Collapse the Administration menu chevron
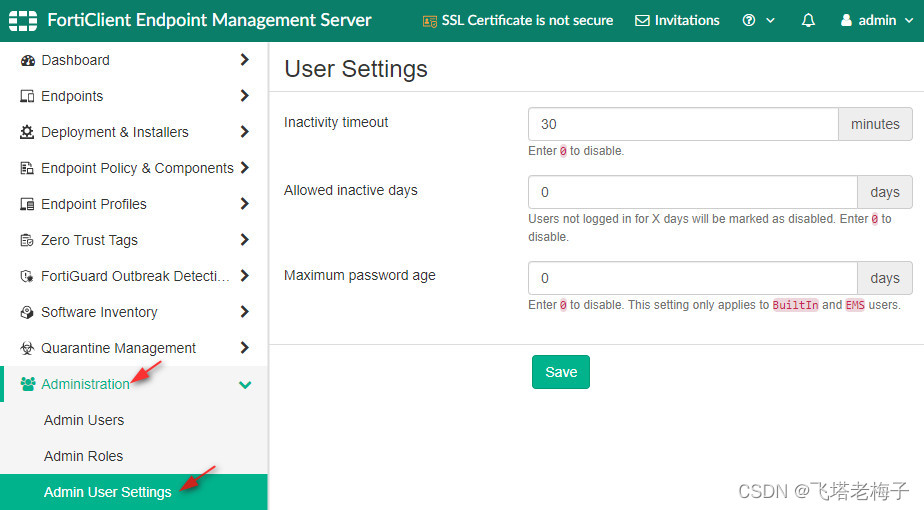This screenshot has width=924, height=510. coord(245,385)
